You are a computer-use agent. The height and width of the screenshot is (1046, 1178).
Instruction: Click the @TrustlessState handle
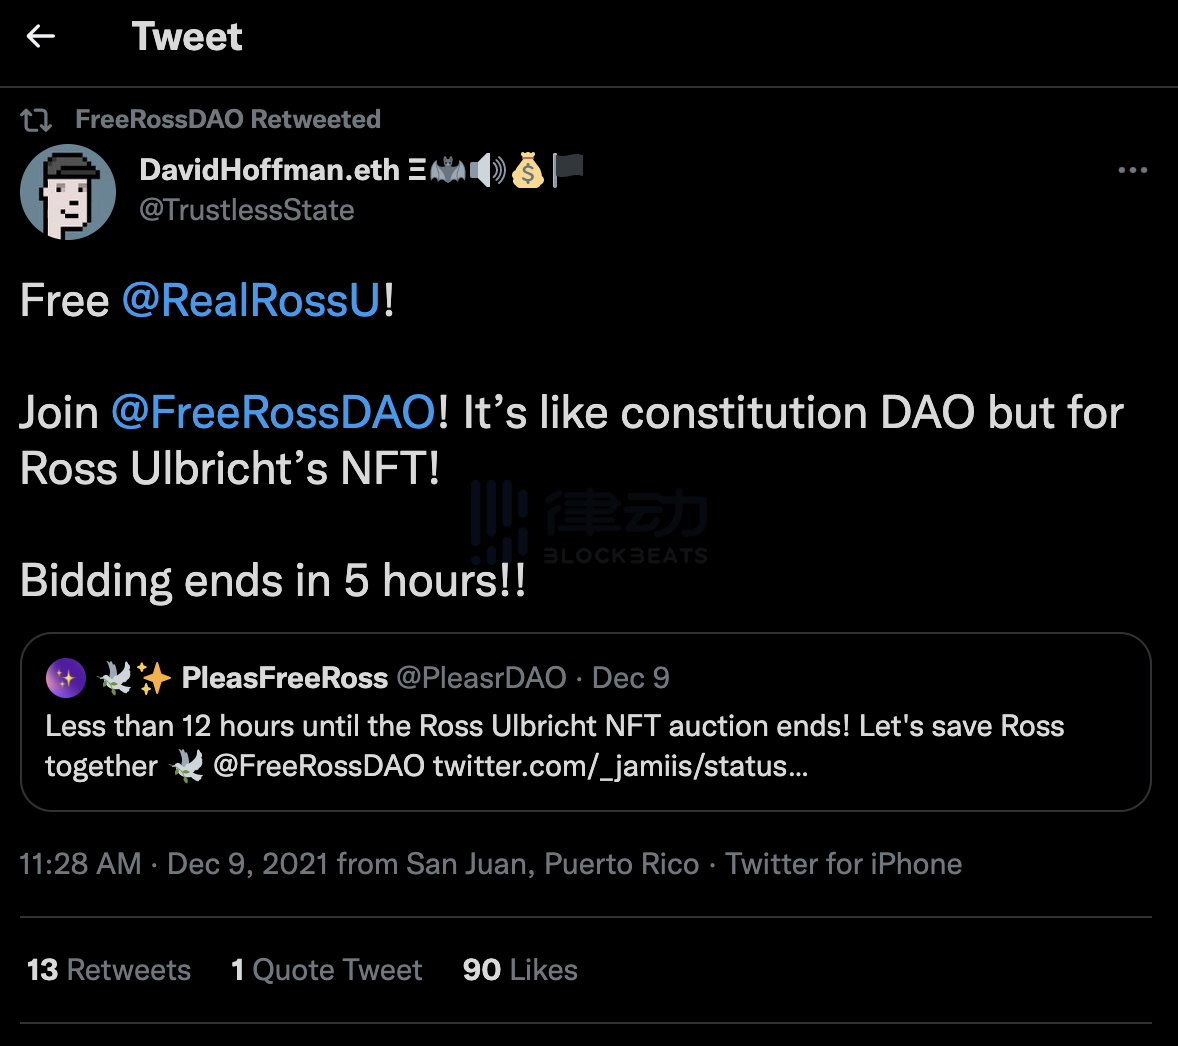point(247,210)
